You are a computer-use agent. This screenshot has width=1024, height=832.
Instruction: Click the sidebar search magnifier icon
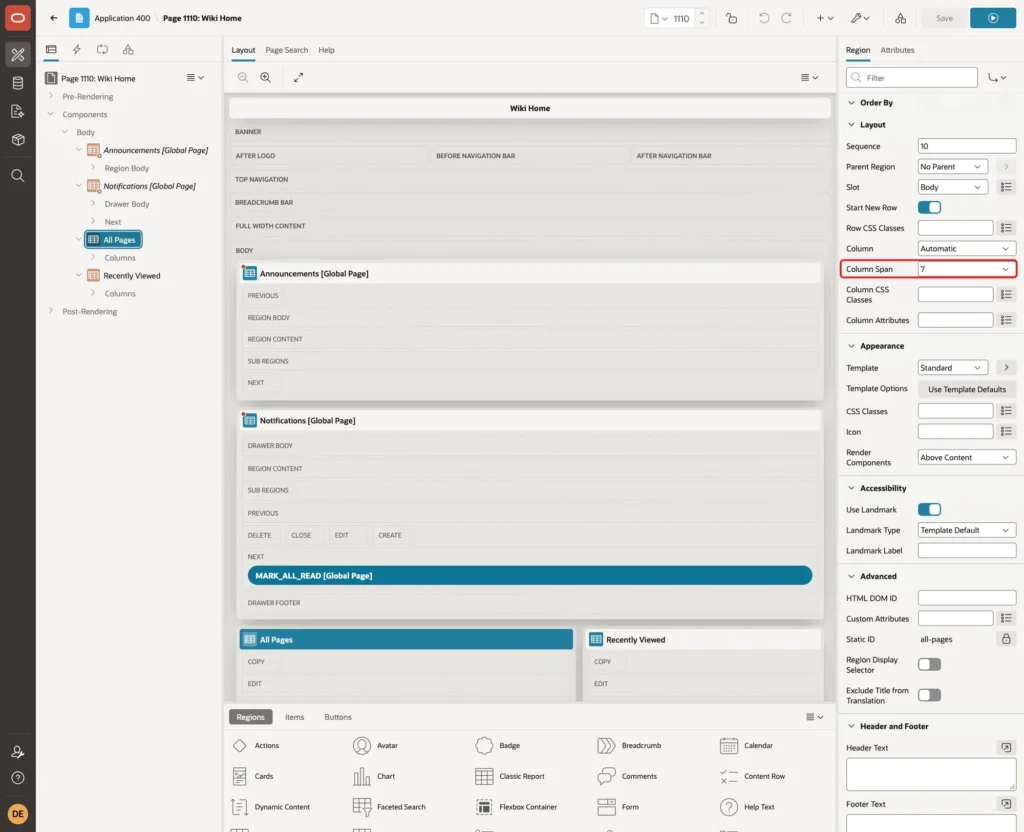click(18, 176)
